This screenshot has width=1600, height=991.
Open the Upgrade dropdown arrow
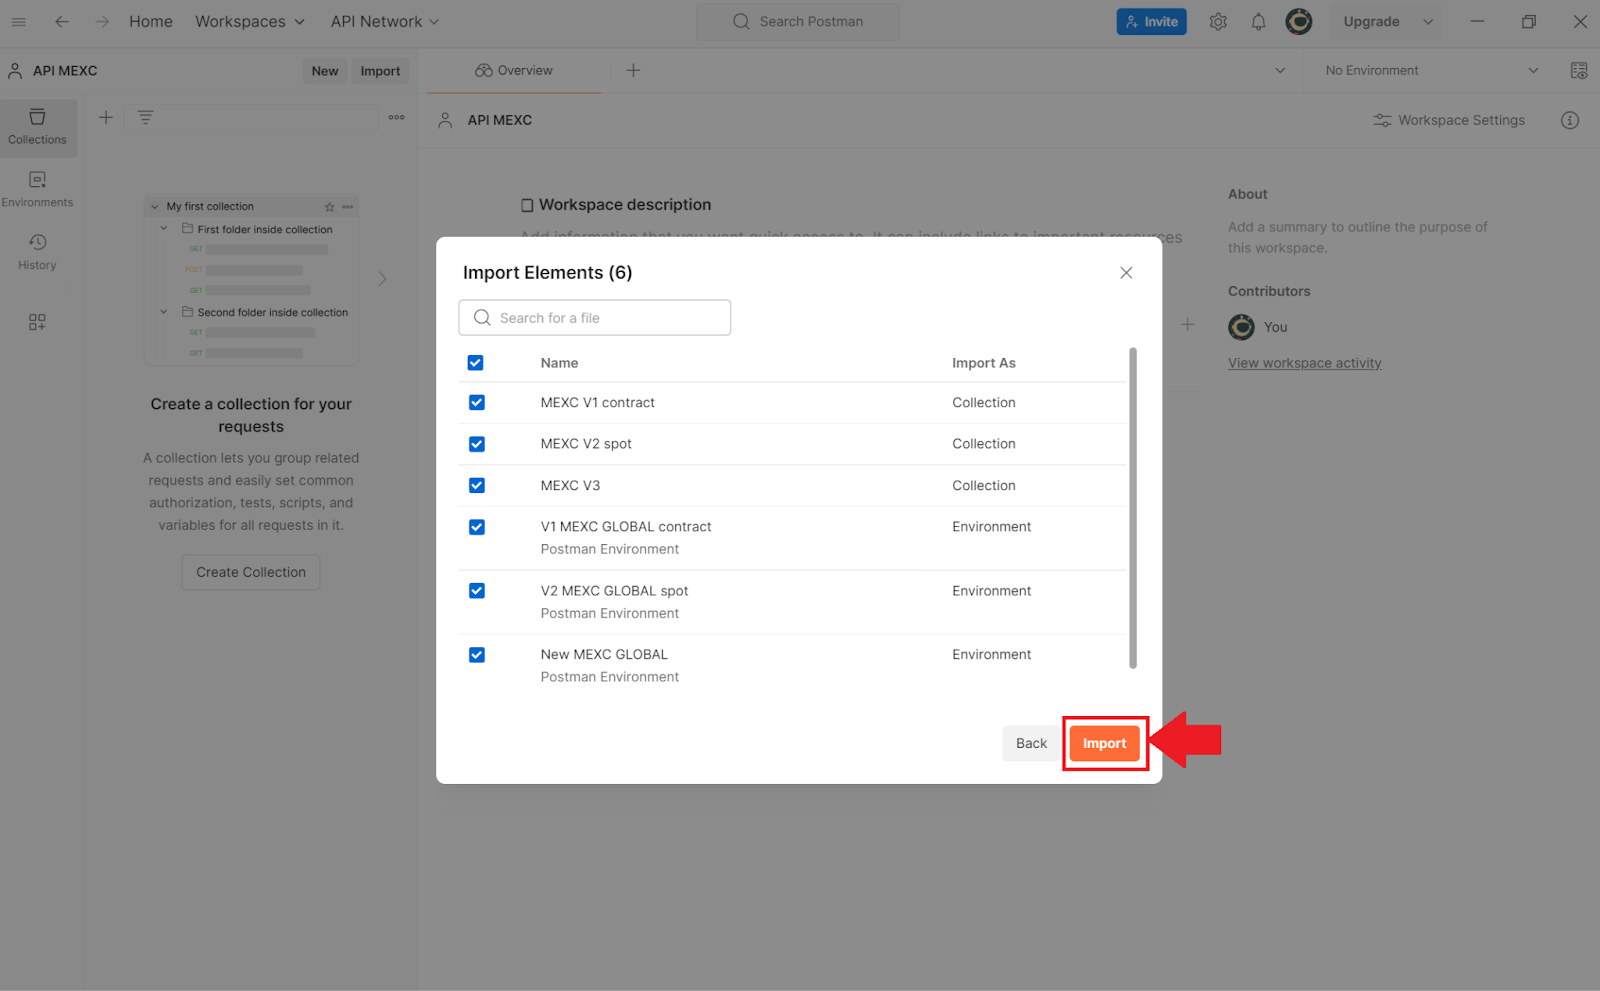tap(1428, 21)
